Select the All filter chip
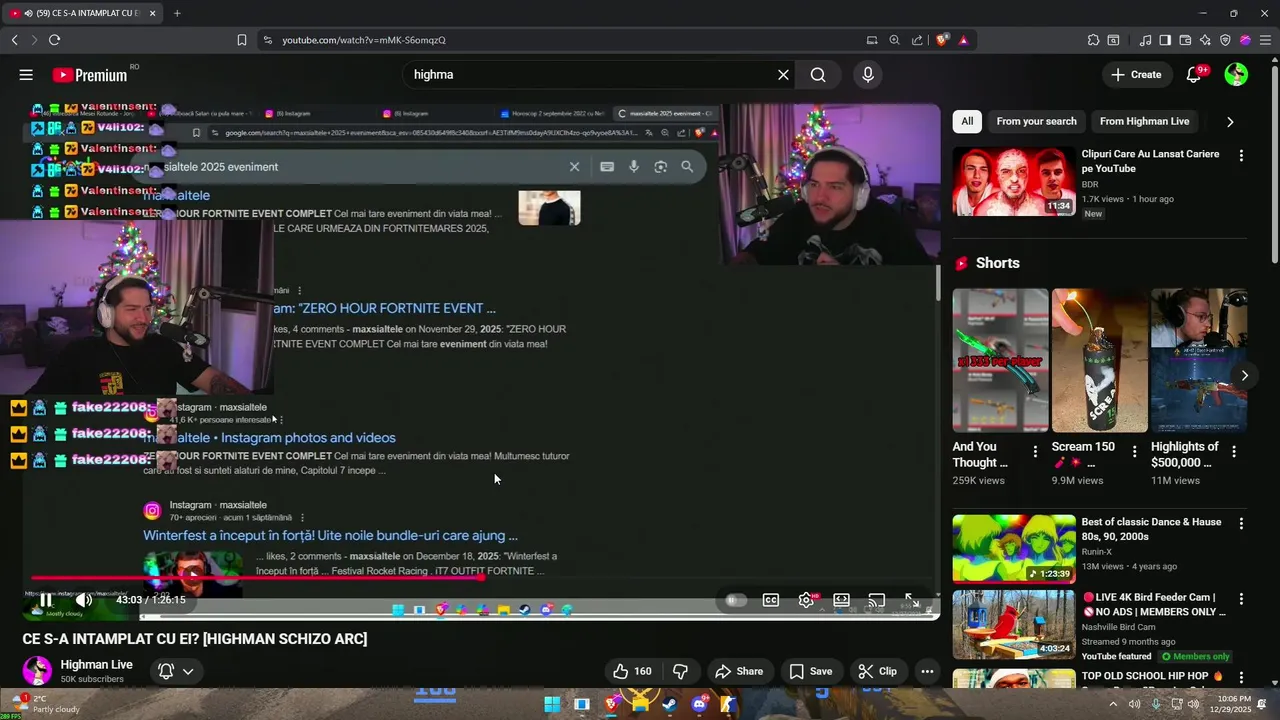The width and height of the screenshot is (1280, 720). click(x=967, y=121)
